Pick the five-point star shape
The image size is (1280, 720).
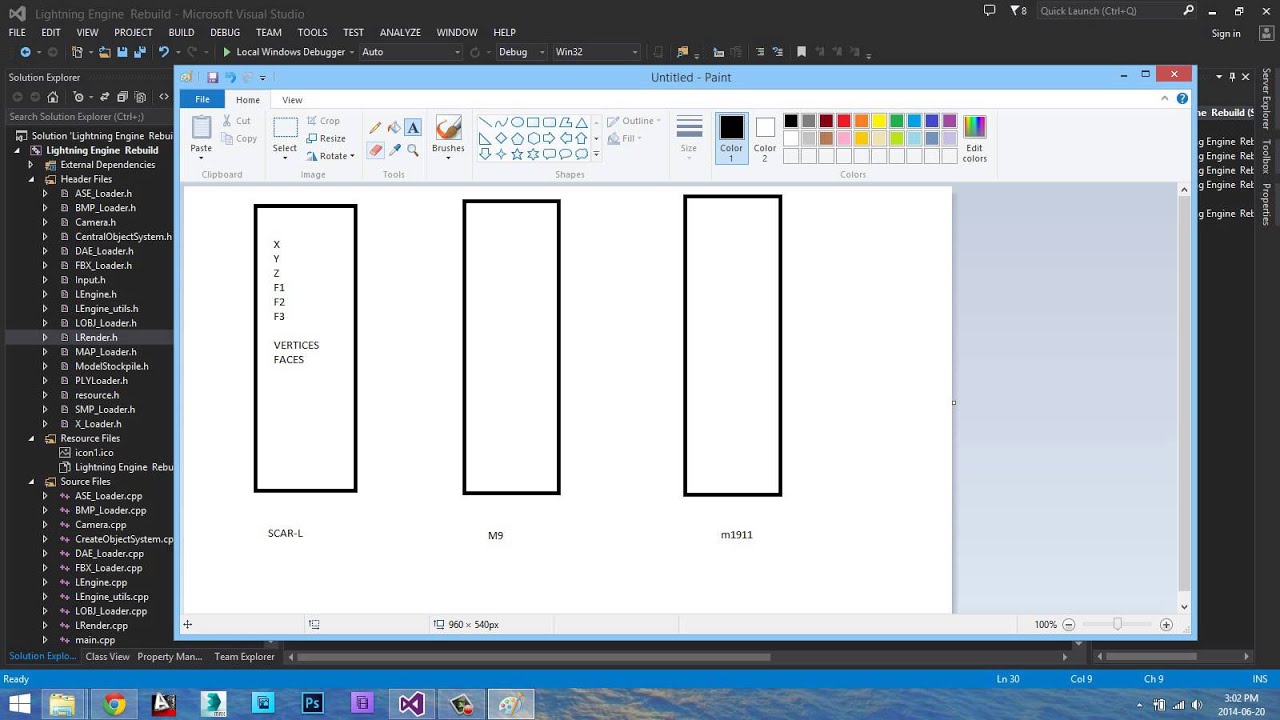pyautogui.click(x=517, y=154)
